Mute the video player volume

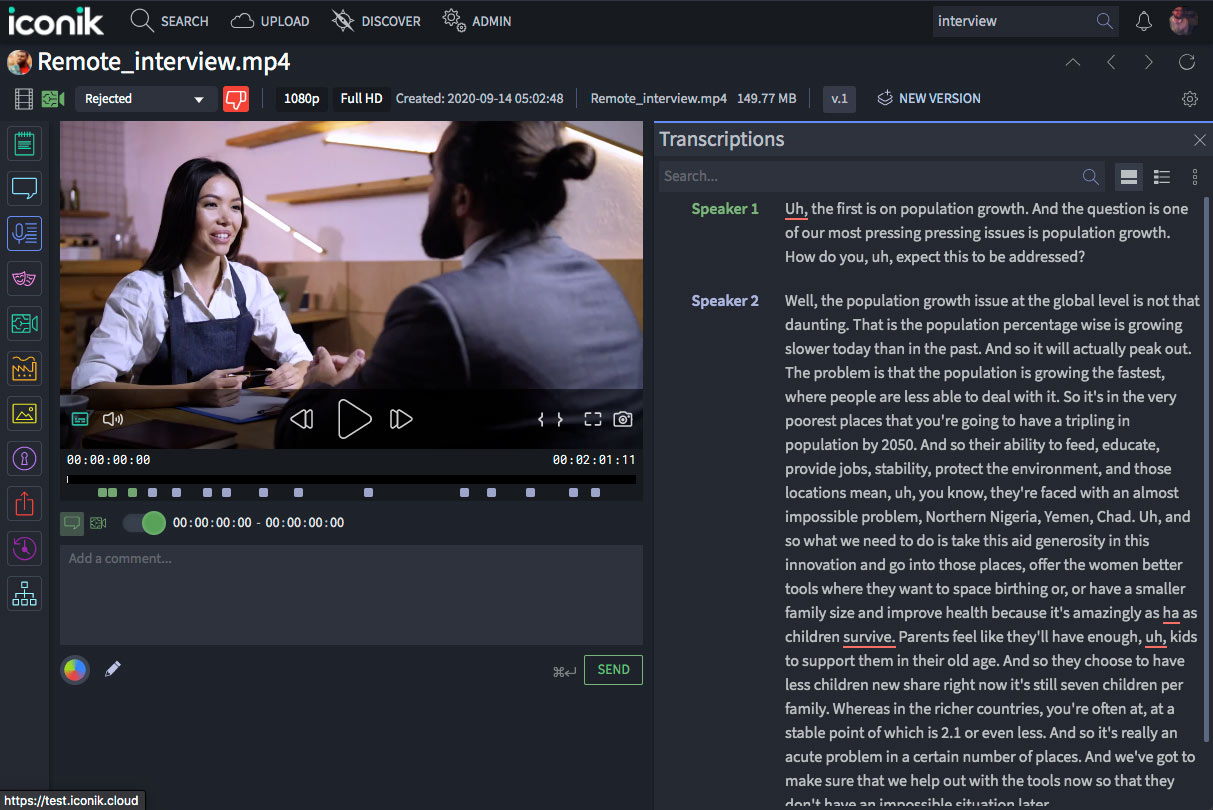(113, 419)
